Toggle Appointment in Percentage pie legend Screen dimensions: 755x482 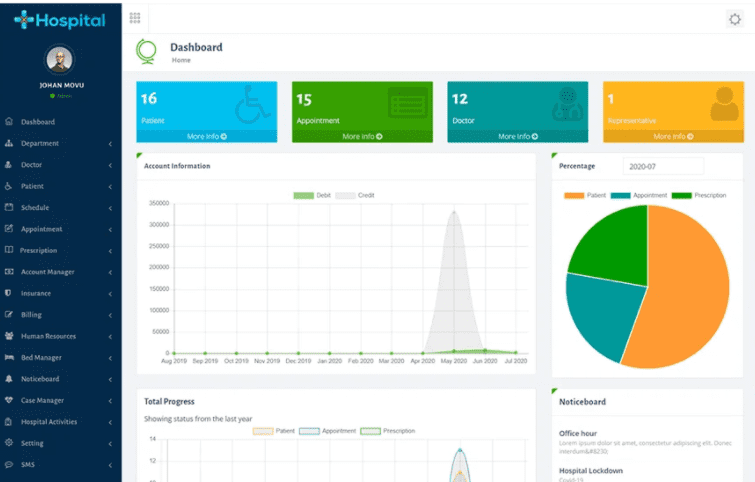point(639,195)
